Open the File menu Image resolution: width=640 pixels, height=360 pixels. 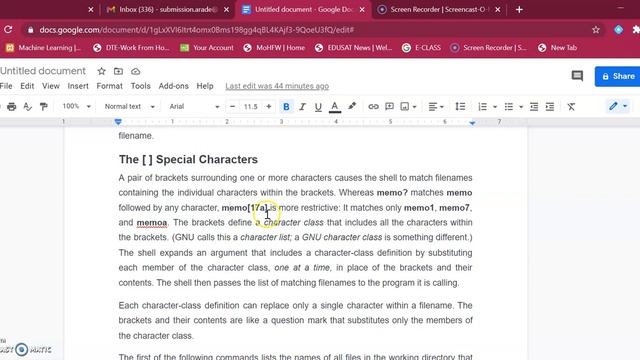coord(6,86)
